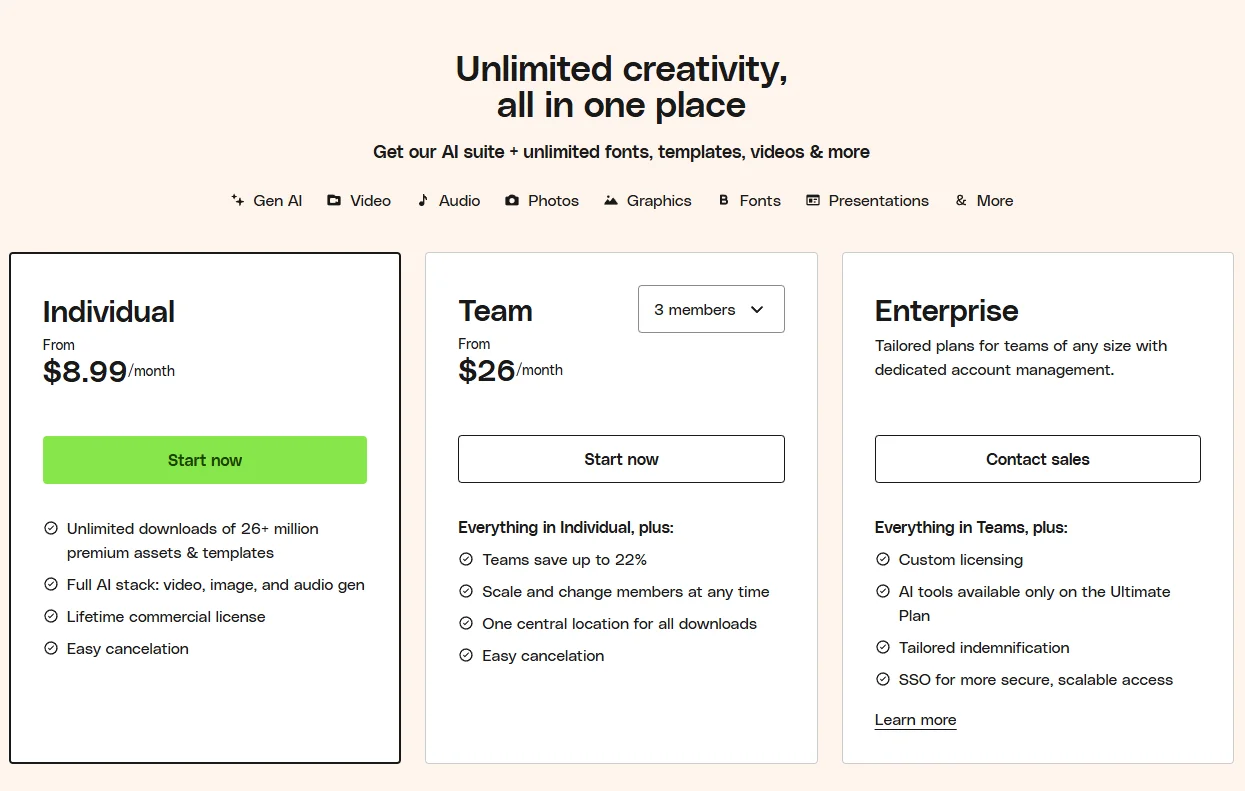Click the Video folder icon
This screenshot has width=1245, height=791.
click(x=334, y=200)
